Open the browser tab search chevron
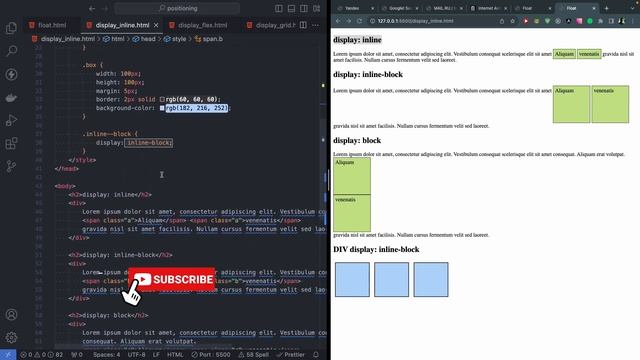Screen dimensions: 640x360 tap(632, 8)
